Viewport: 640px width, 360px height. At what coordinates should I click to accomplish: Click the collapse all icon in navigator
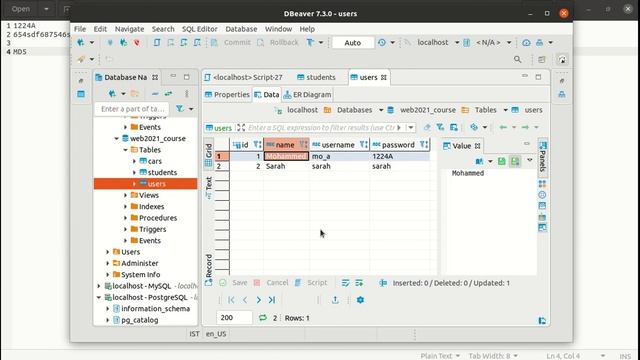point(155,94)
